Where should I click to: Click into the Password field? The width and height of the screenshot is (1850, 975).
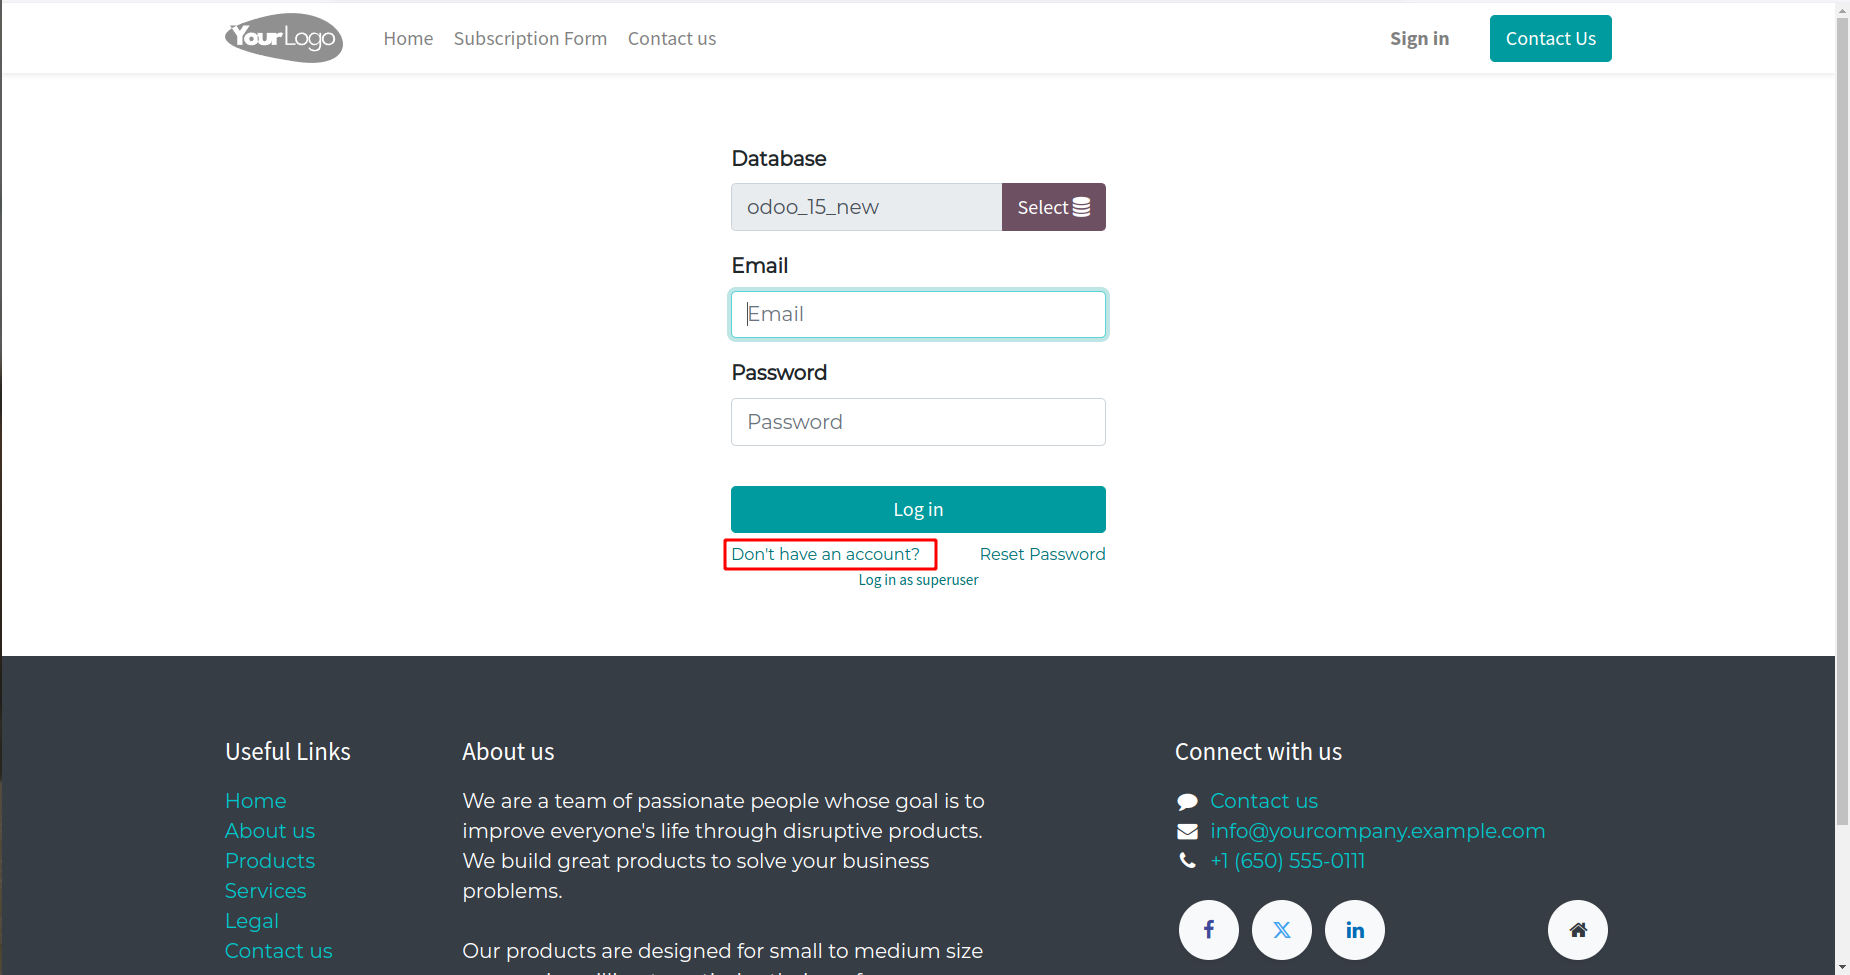pos(918,422)
